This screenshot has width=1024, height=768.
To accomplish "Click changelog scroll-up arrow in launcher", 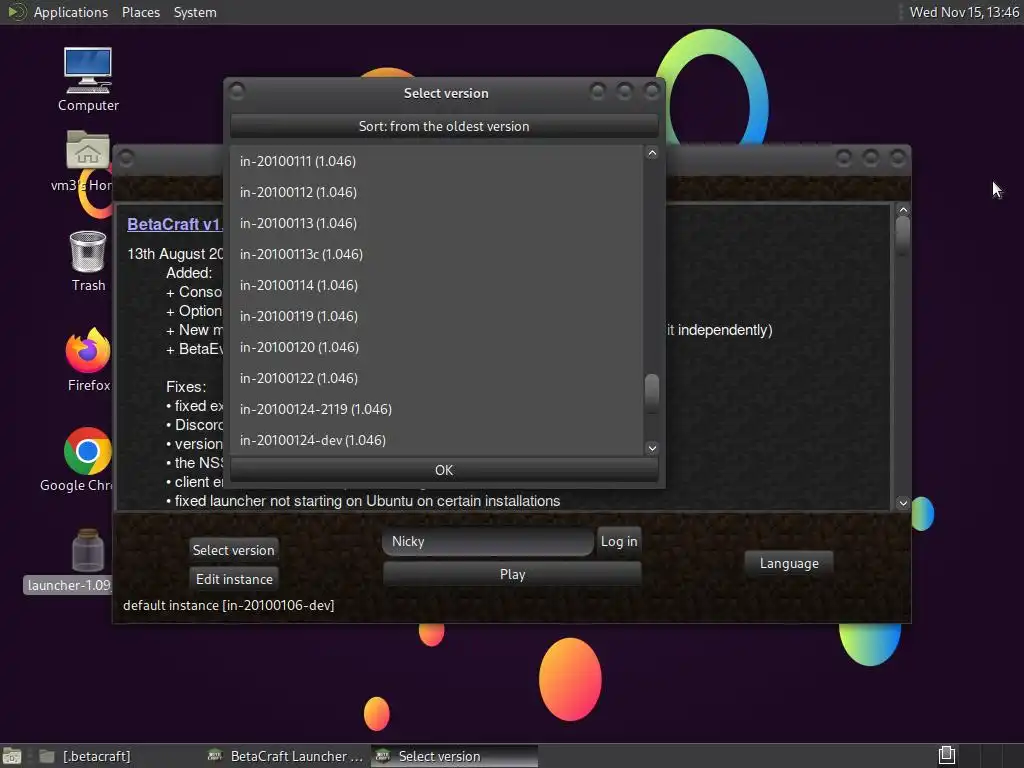I will (903, 210).
